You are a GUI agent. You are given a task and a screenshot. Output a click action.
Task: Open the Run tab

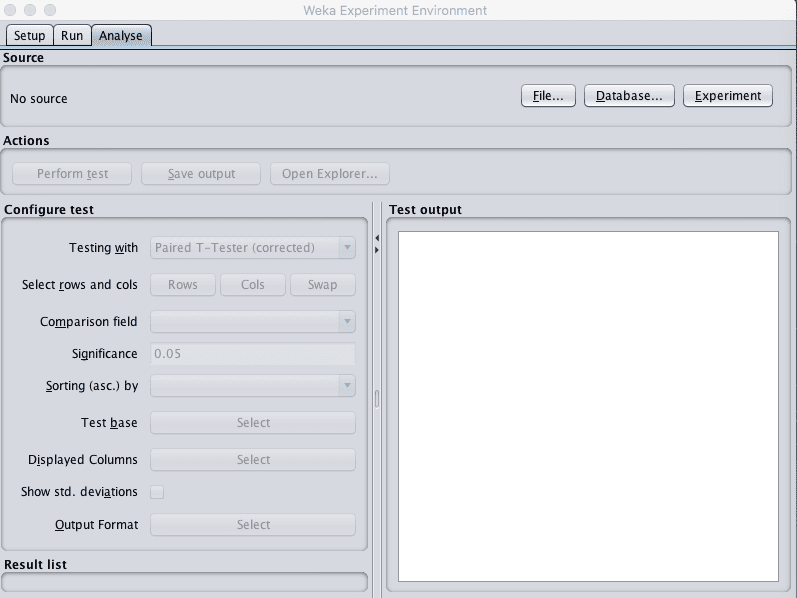click(72, 36)
